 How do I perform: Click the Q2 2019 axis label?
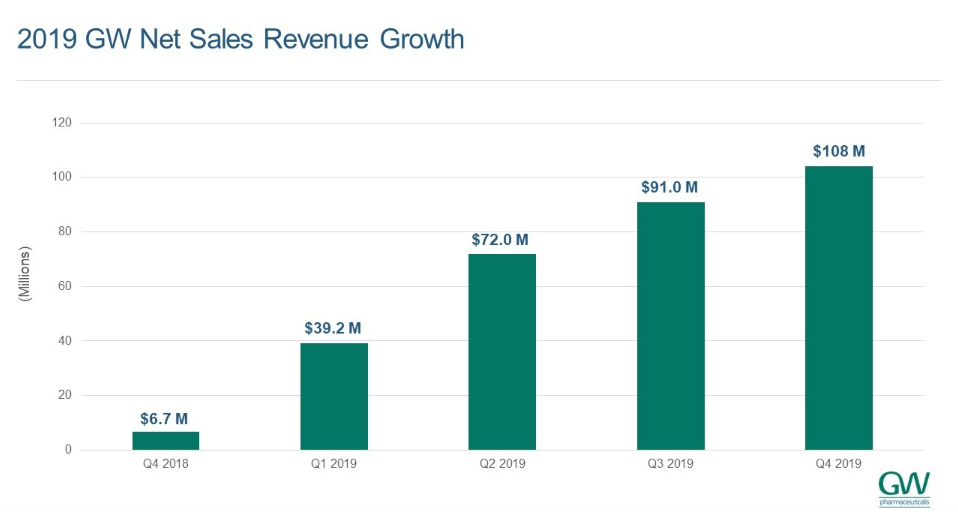click(501, 465)
